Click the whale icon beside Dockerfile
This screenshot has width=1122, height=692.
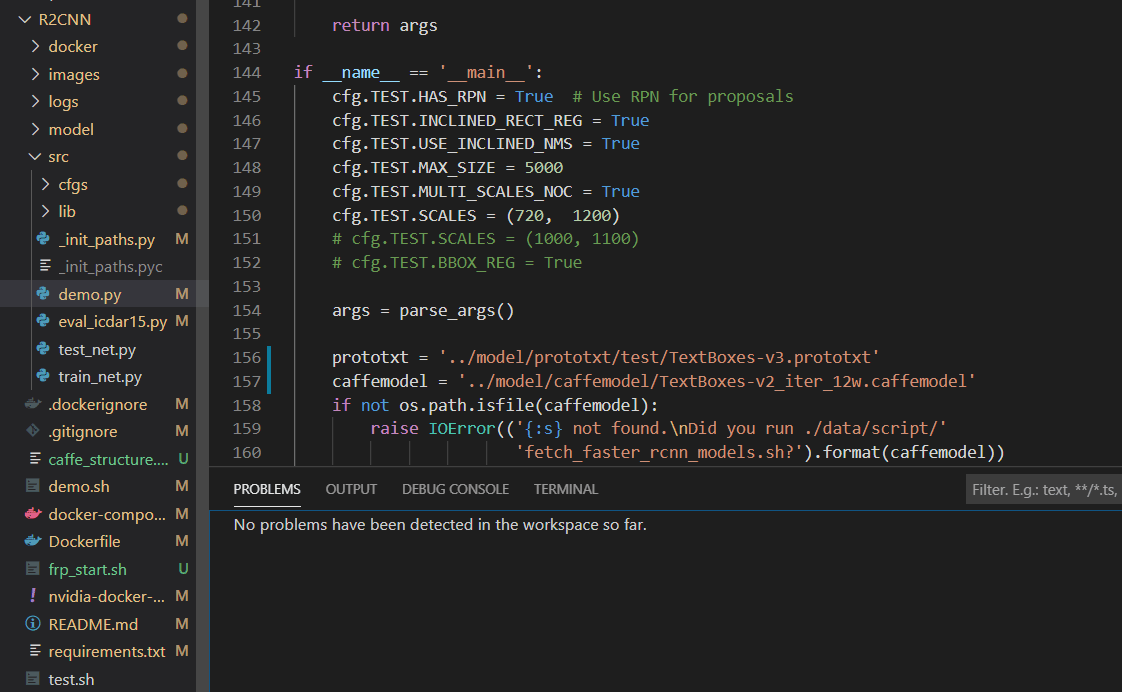pos(33,542)
